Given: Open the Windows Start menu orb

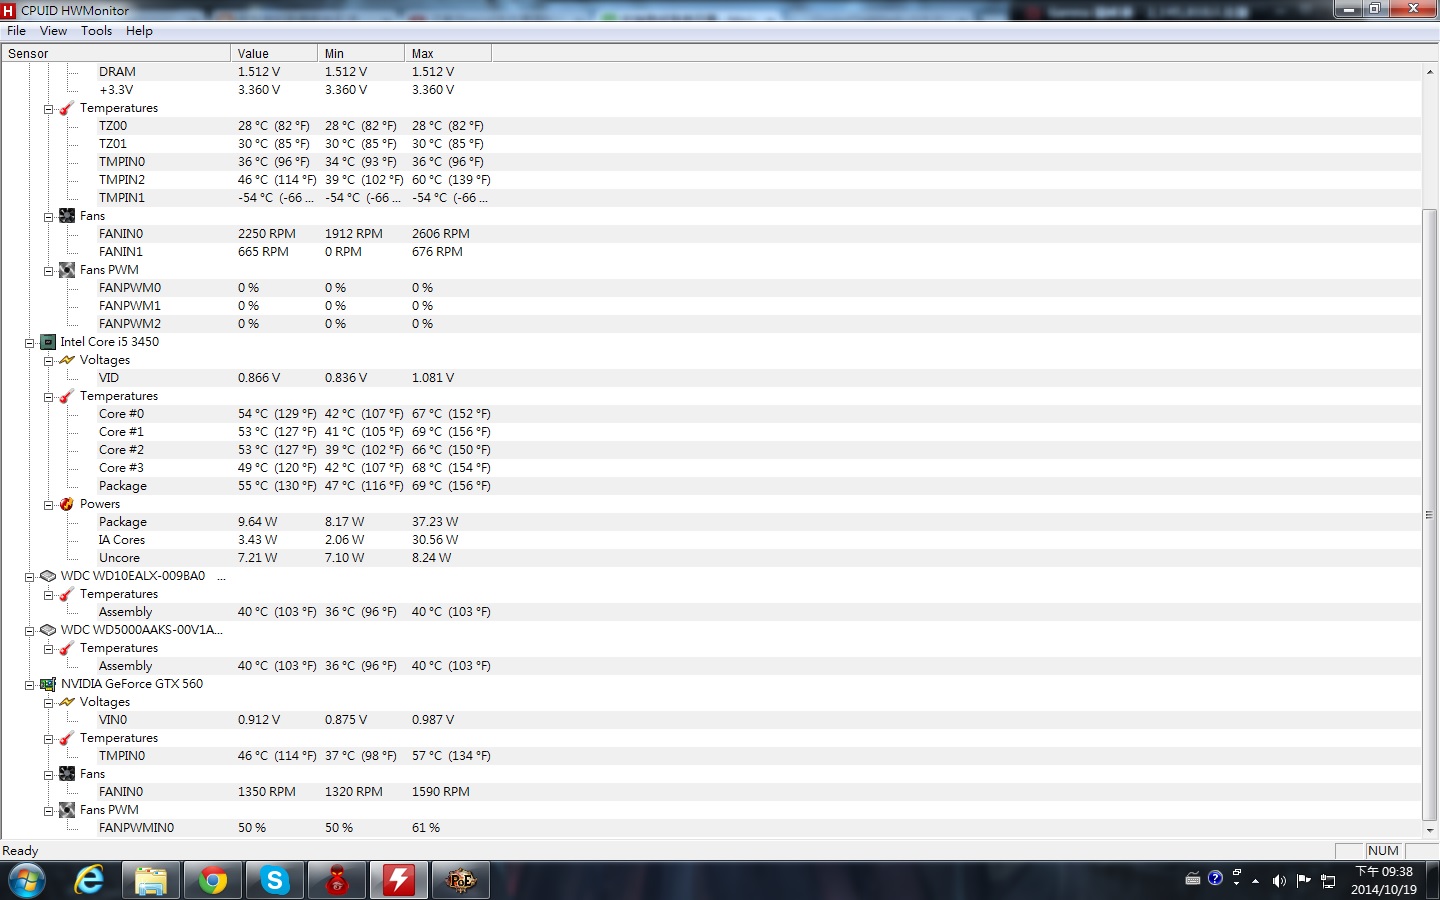Looking at the screenshot, I should point(26,881).
